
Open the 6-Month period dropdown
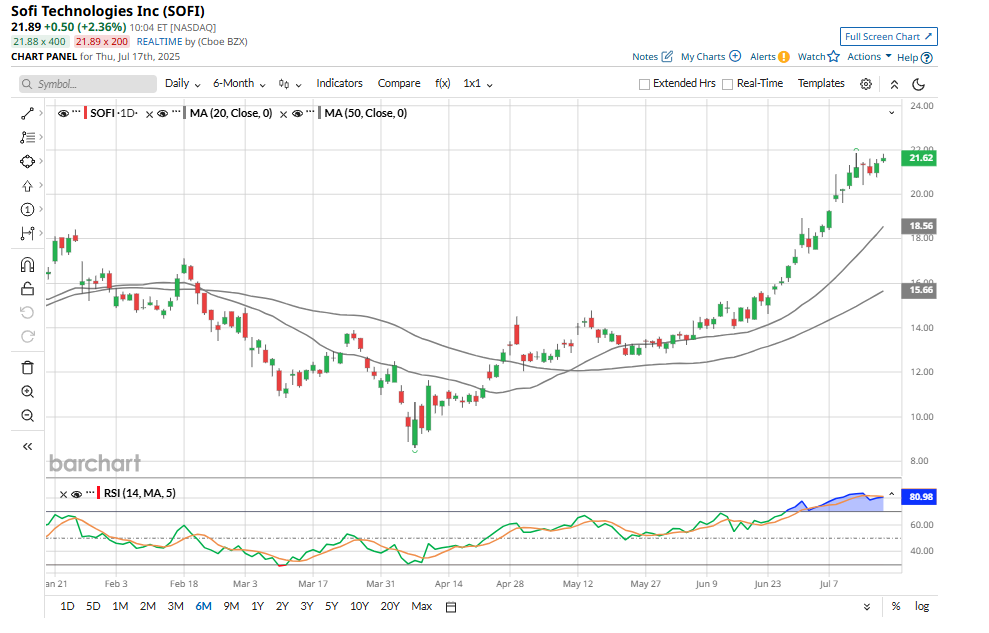[239, 83]
